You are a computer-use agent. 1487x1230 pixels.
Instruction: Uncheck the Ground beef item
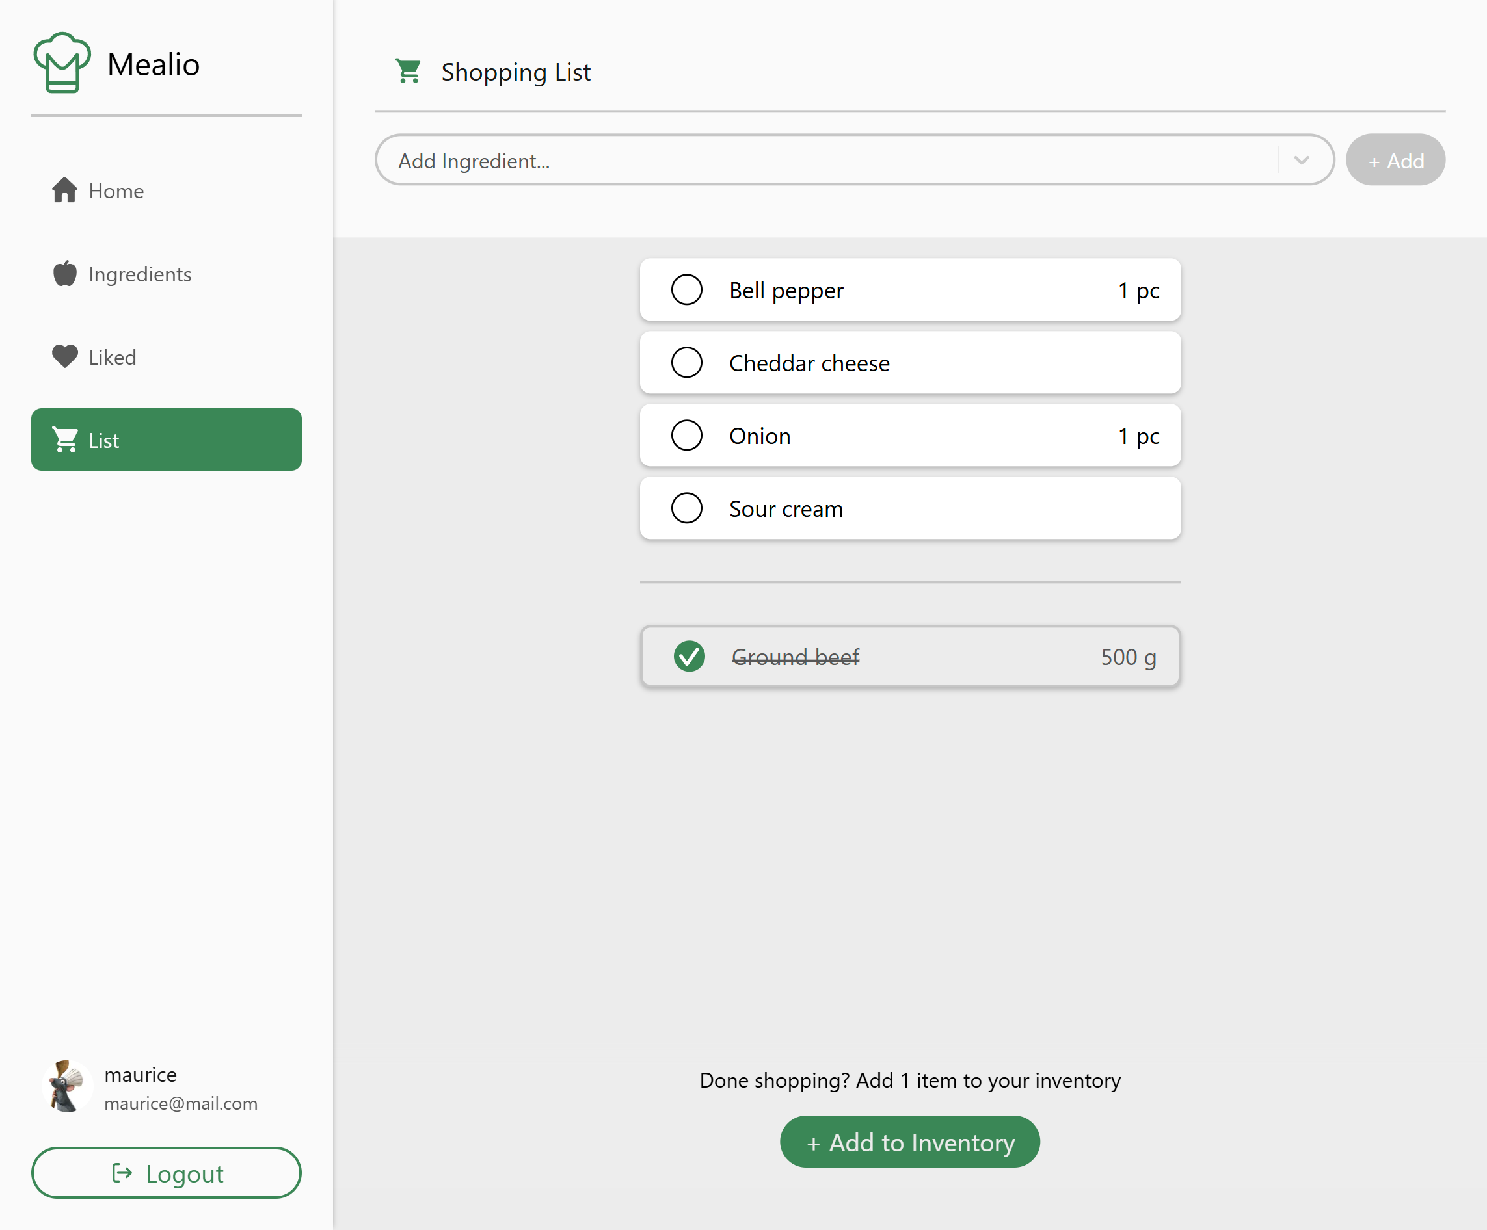click(689, 657)
